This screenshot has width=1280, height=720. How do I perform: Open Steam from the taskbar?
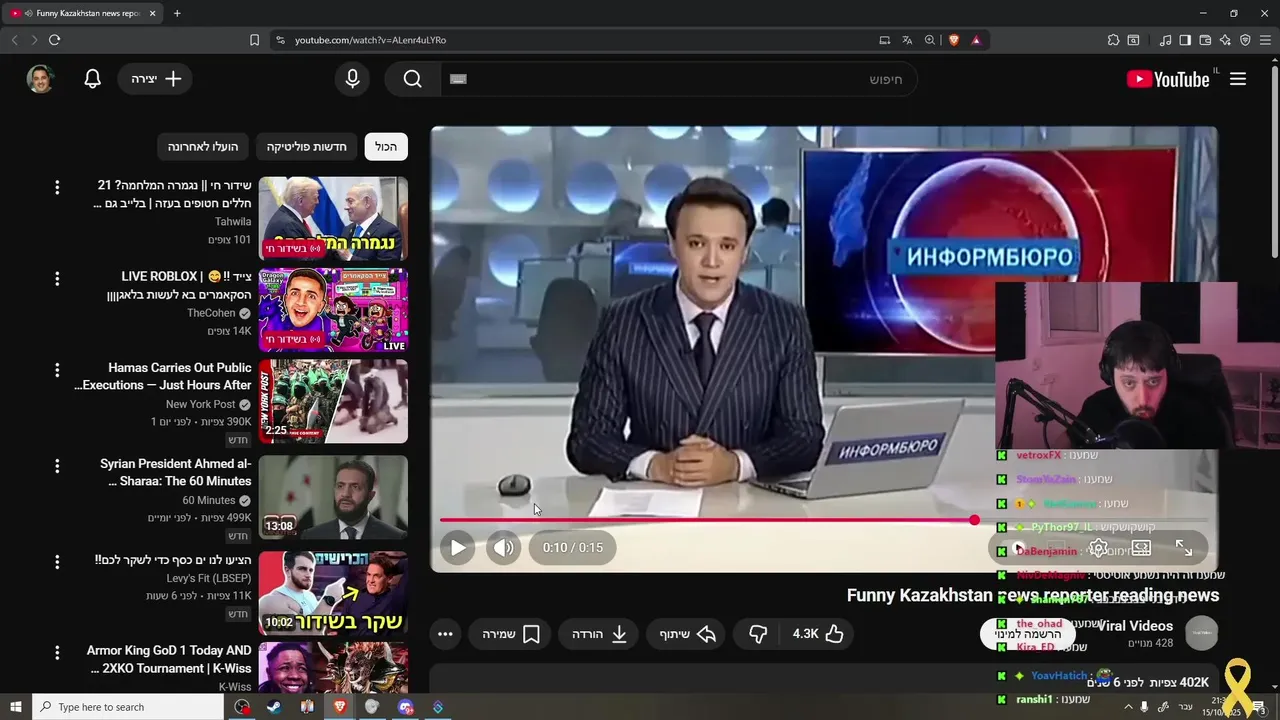pos(274,707)
